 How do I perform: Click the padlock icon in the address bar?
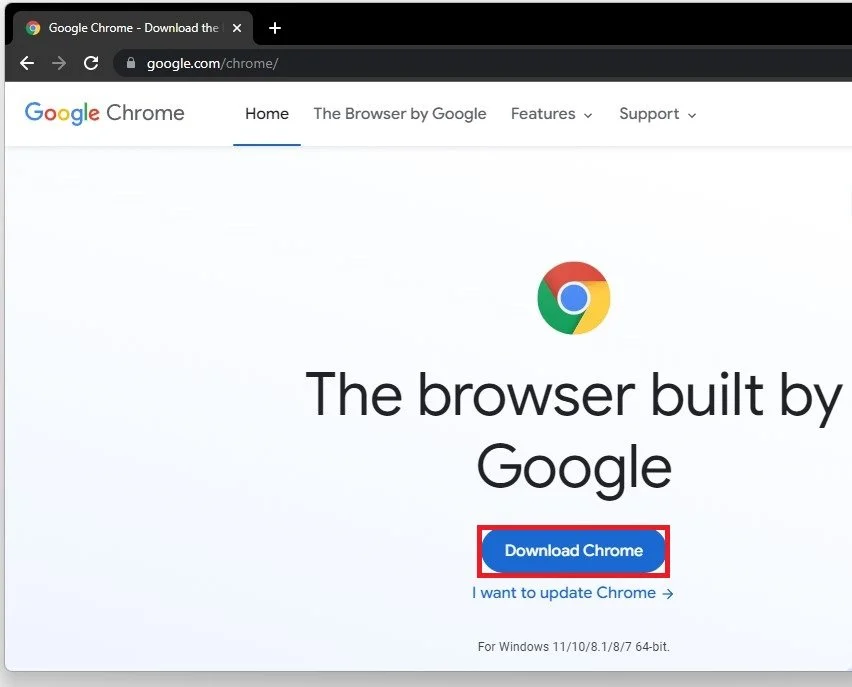point(130,63)
